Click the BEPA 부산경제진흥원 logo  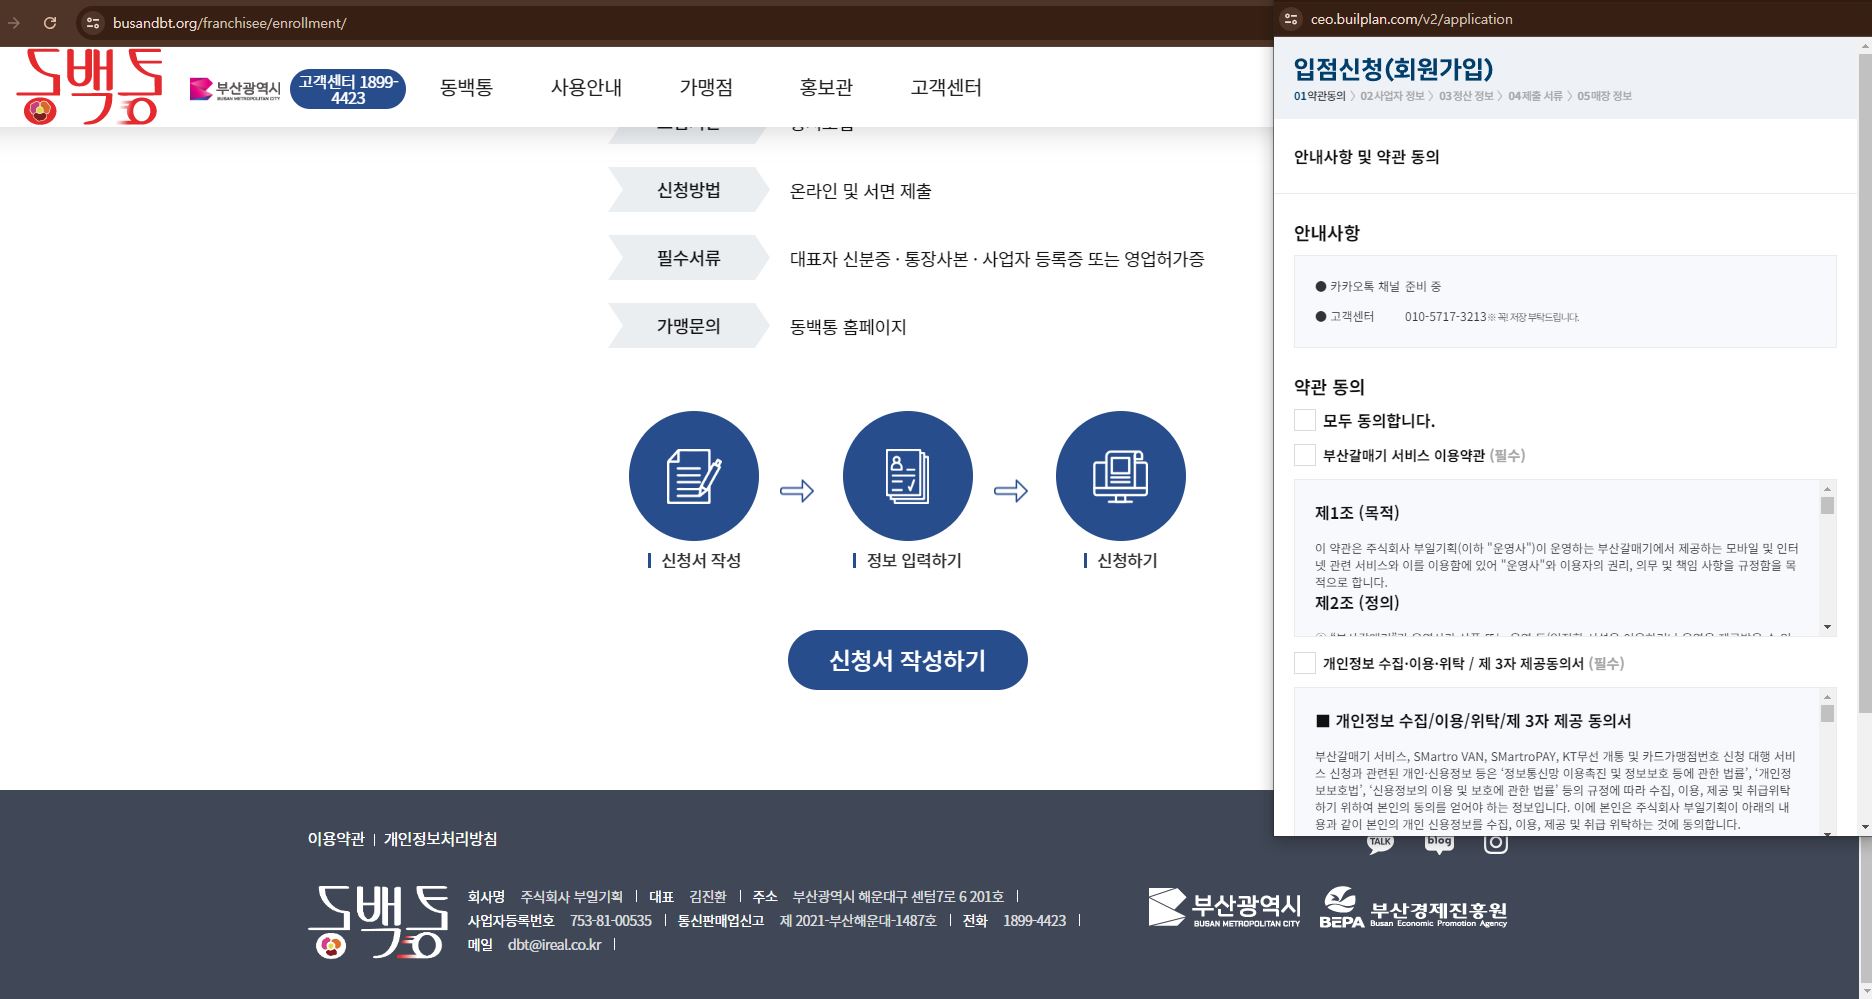pyautogui.click(x=1413, y=908)
